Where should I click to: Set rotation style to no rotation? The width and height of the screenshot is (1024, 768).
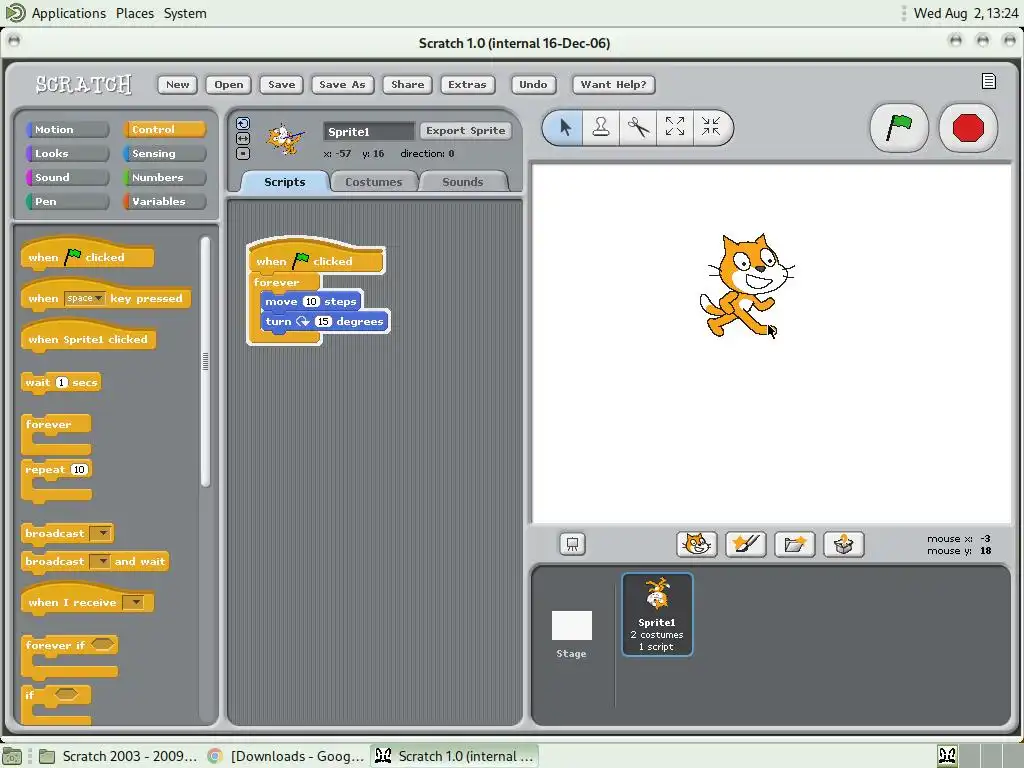[x=243, y=153]
